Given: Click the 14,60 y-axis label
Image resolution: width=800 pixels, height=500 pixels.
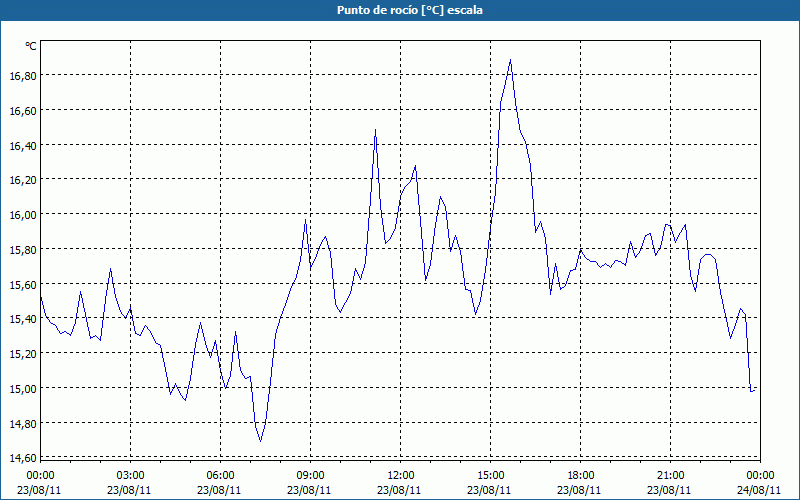Looking at the screenshot, I should coord(23,458).
